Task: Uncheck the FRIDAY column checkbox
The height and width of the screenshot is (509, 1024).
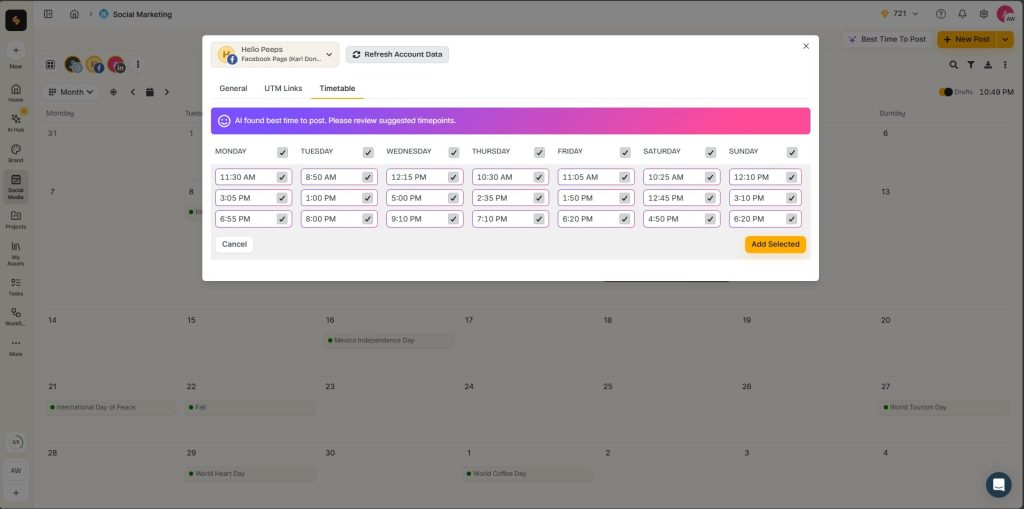Action: click(625, 152)
